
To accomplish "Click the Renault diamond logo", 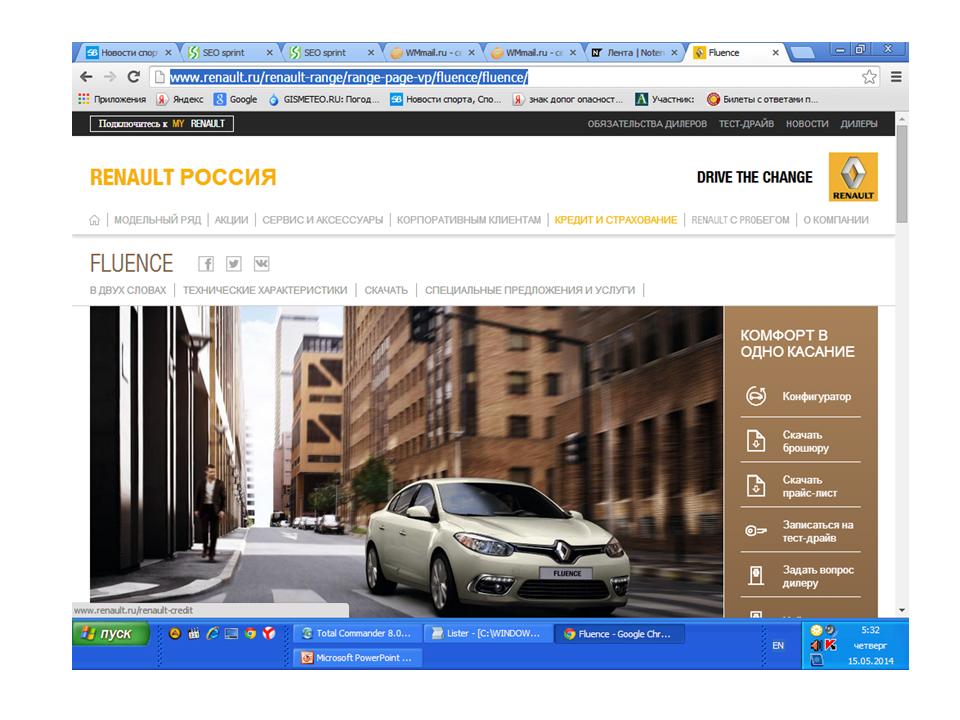I will point(853,177).
